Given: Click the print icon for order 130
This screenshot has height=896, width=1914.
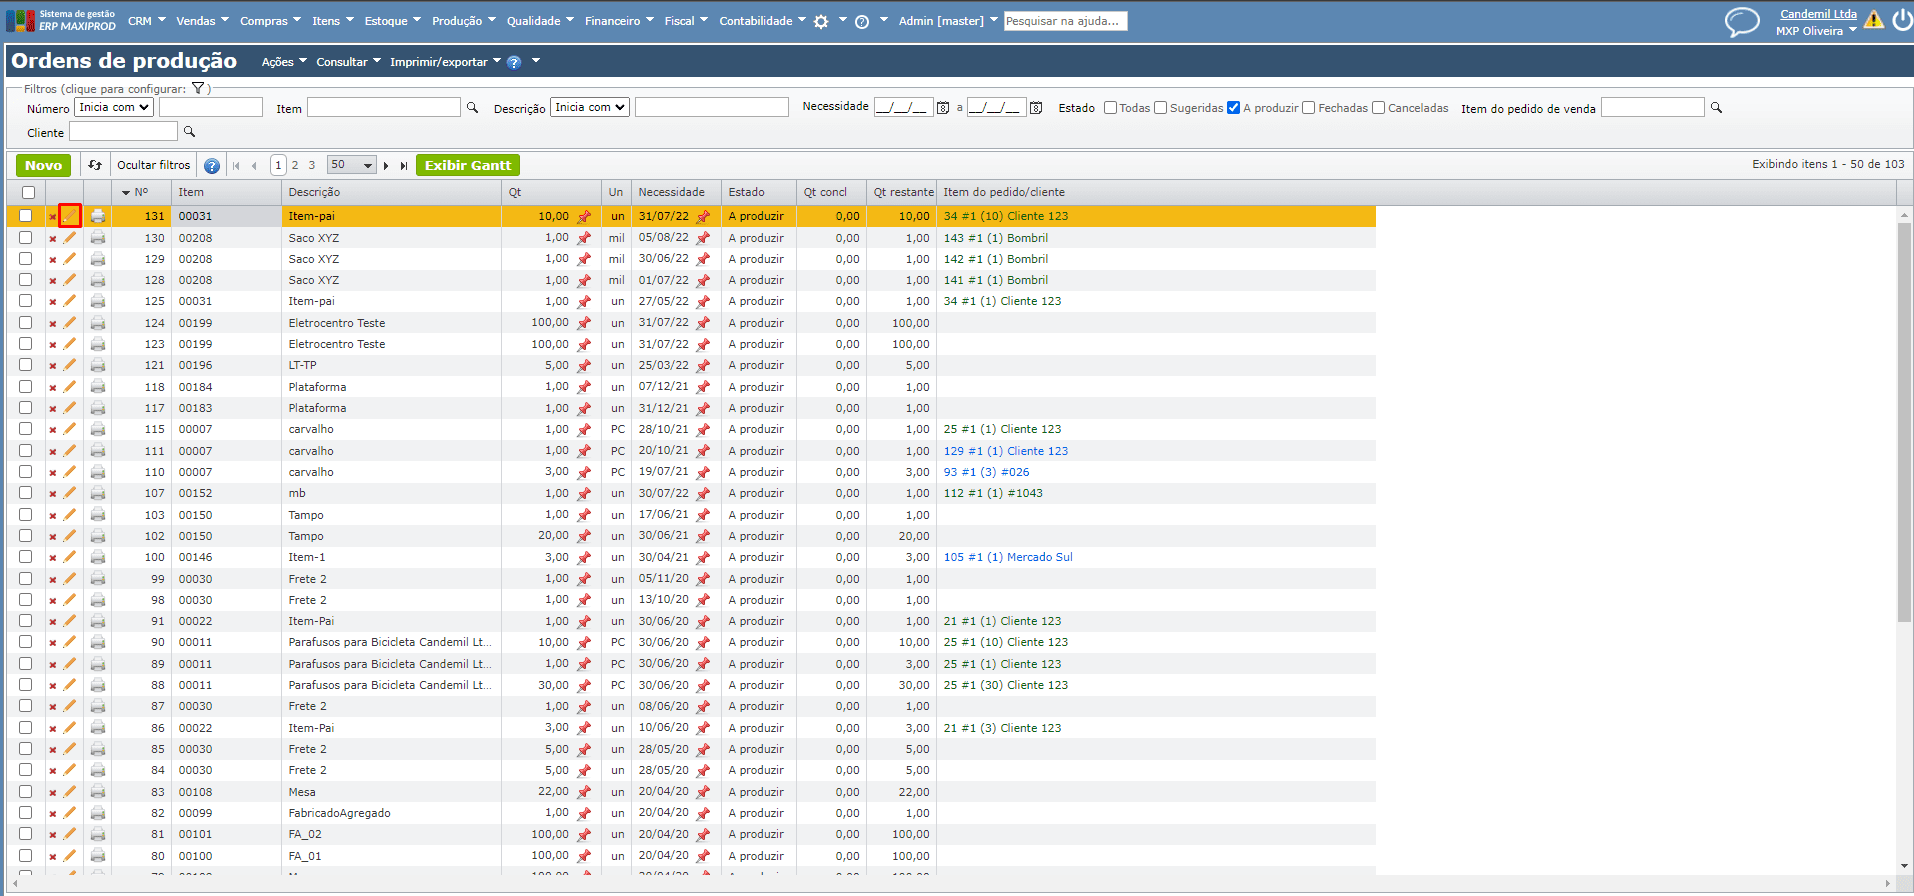Looking at the screenshot, I should [98, 238].
